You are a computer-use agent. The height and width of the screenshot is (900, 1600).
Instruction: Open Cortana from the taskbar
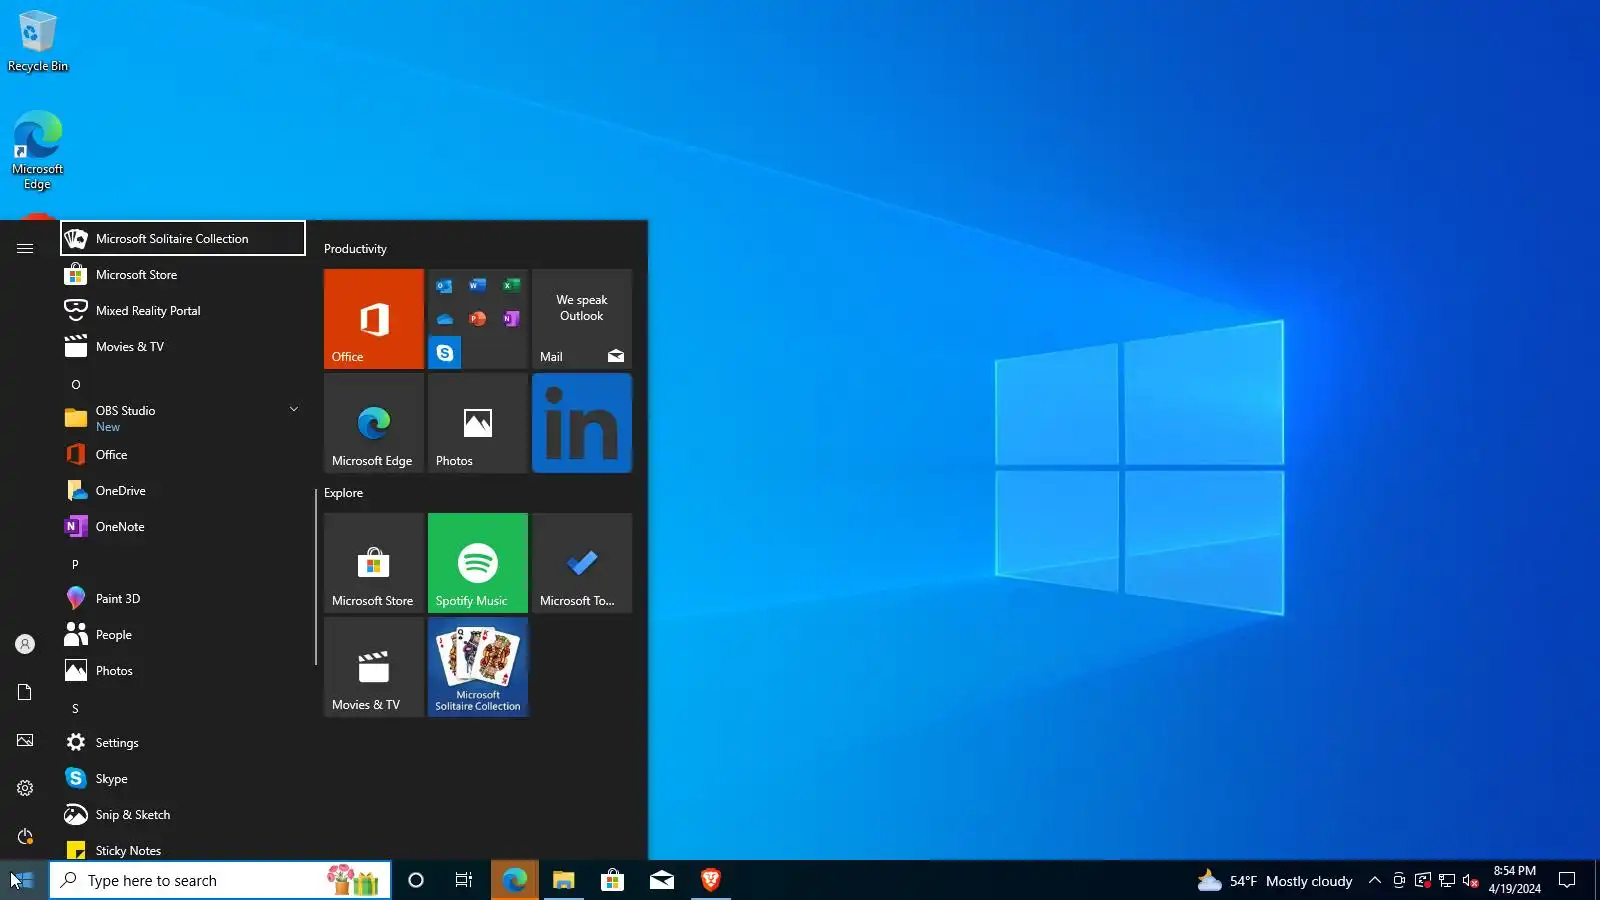coord(416,880)
